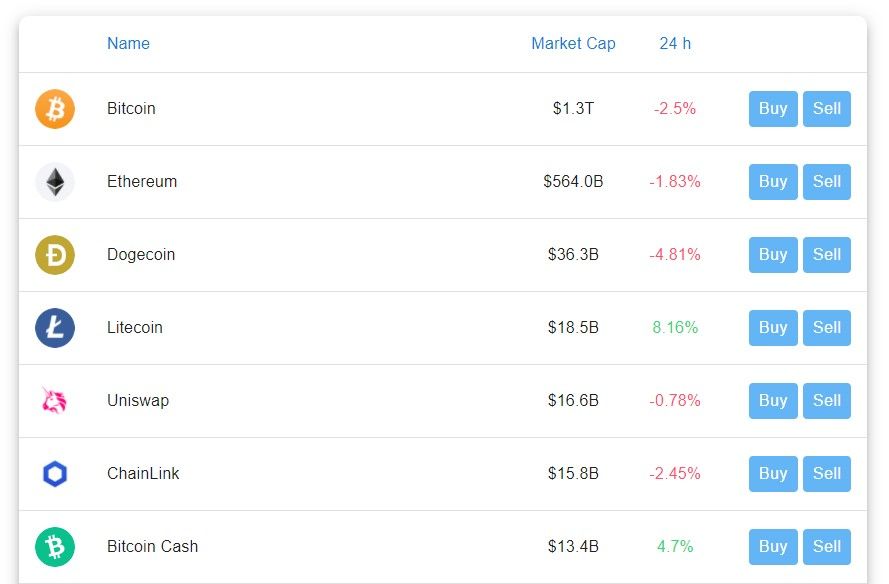Select Litecoin's 8.16% change value
Image resolution: width=889 pixels, height=584 pixels.
tap(675, 328)
